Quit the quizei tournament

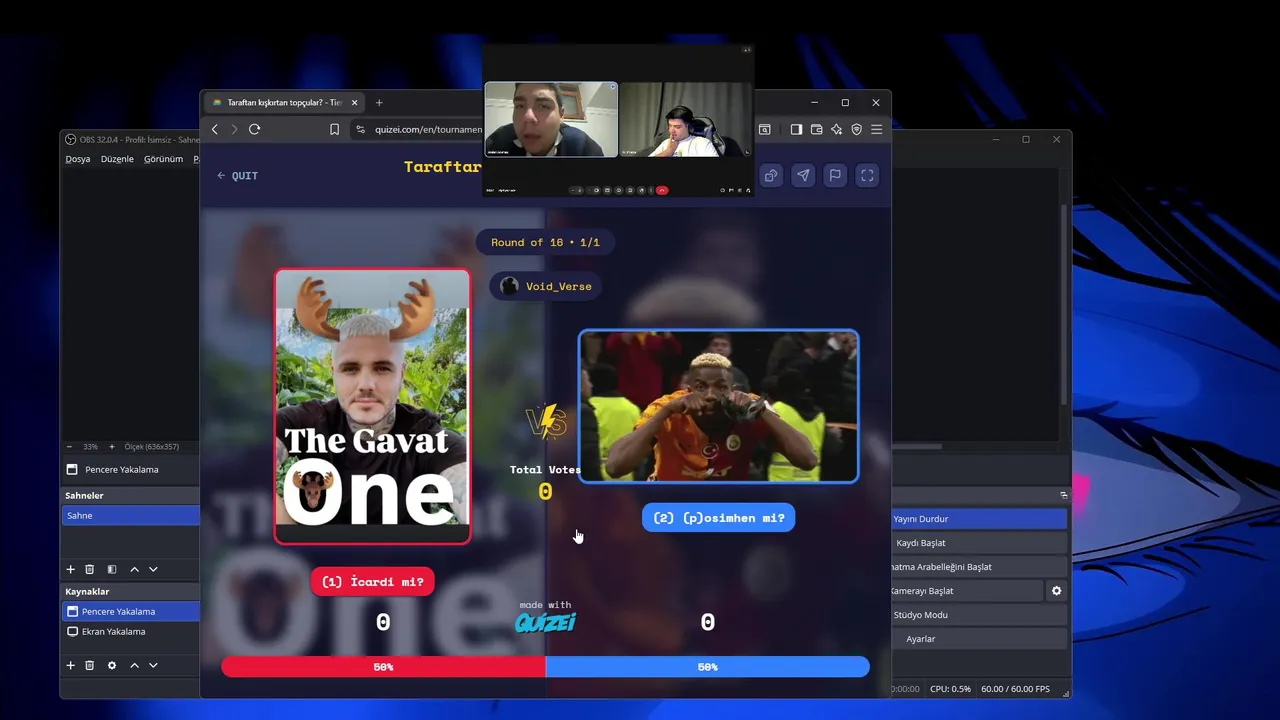point(237,175)
